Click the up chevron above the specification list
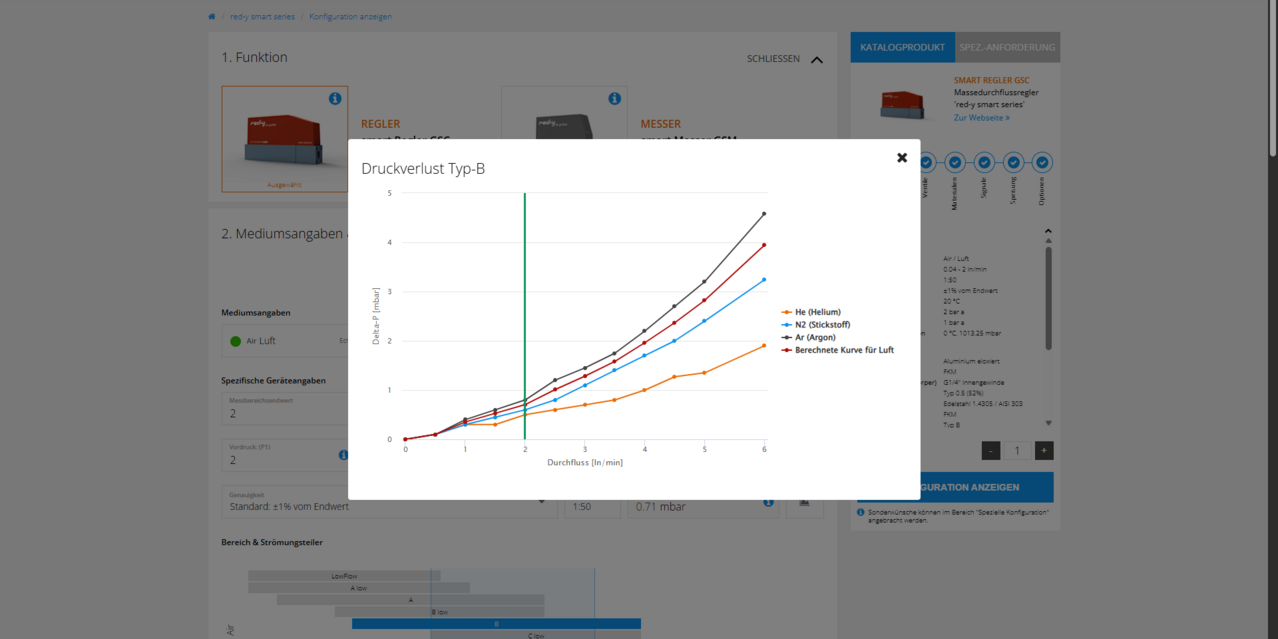 pyautogui.click(x=1048, y=231)
